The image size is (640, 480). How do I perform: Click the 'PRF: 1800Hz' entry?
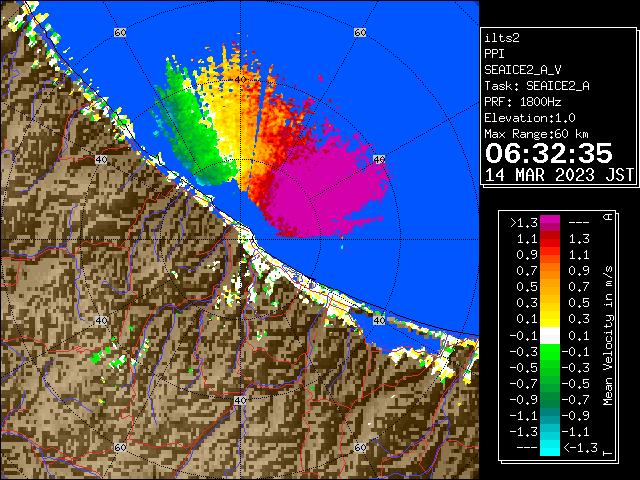tap(523, 102)
